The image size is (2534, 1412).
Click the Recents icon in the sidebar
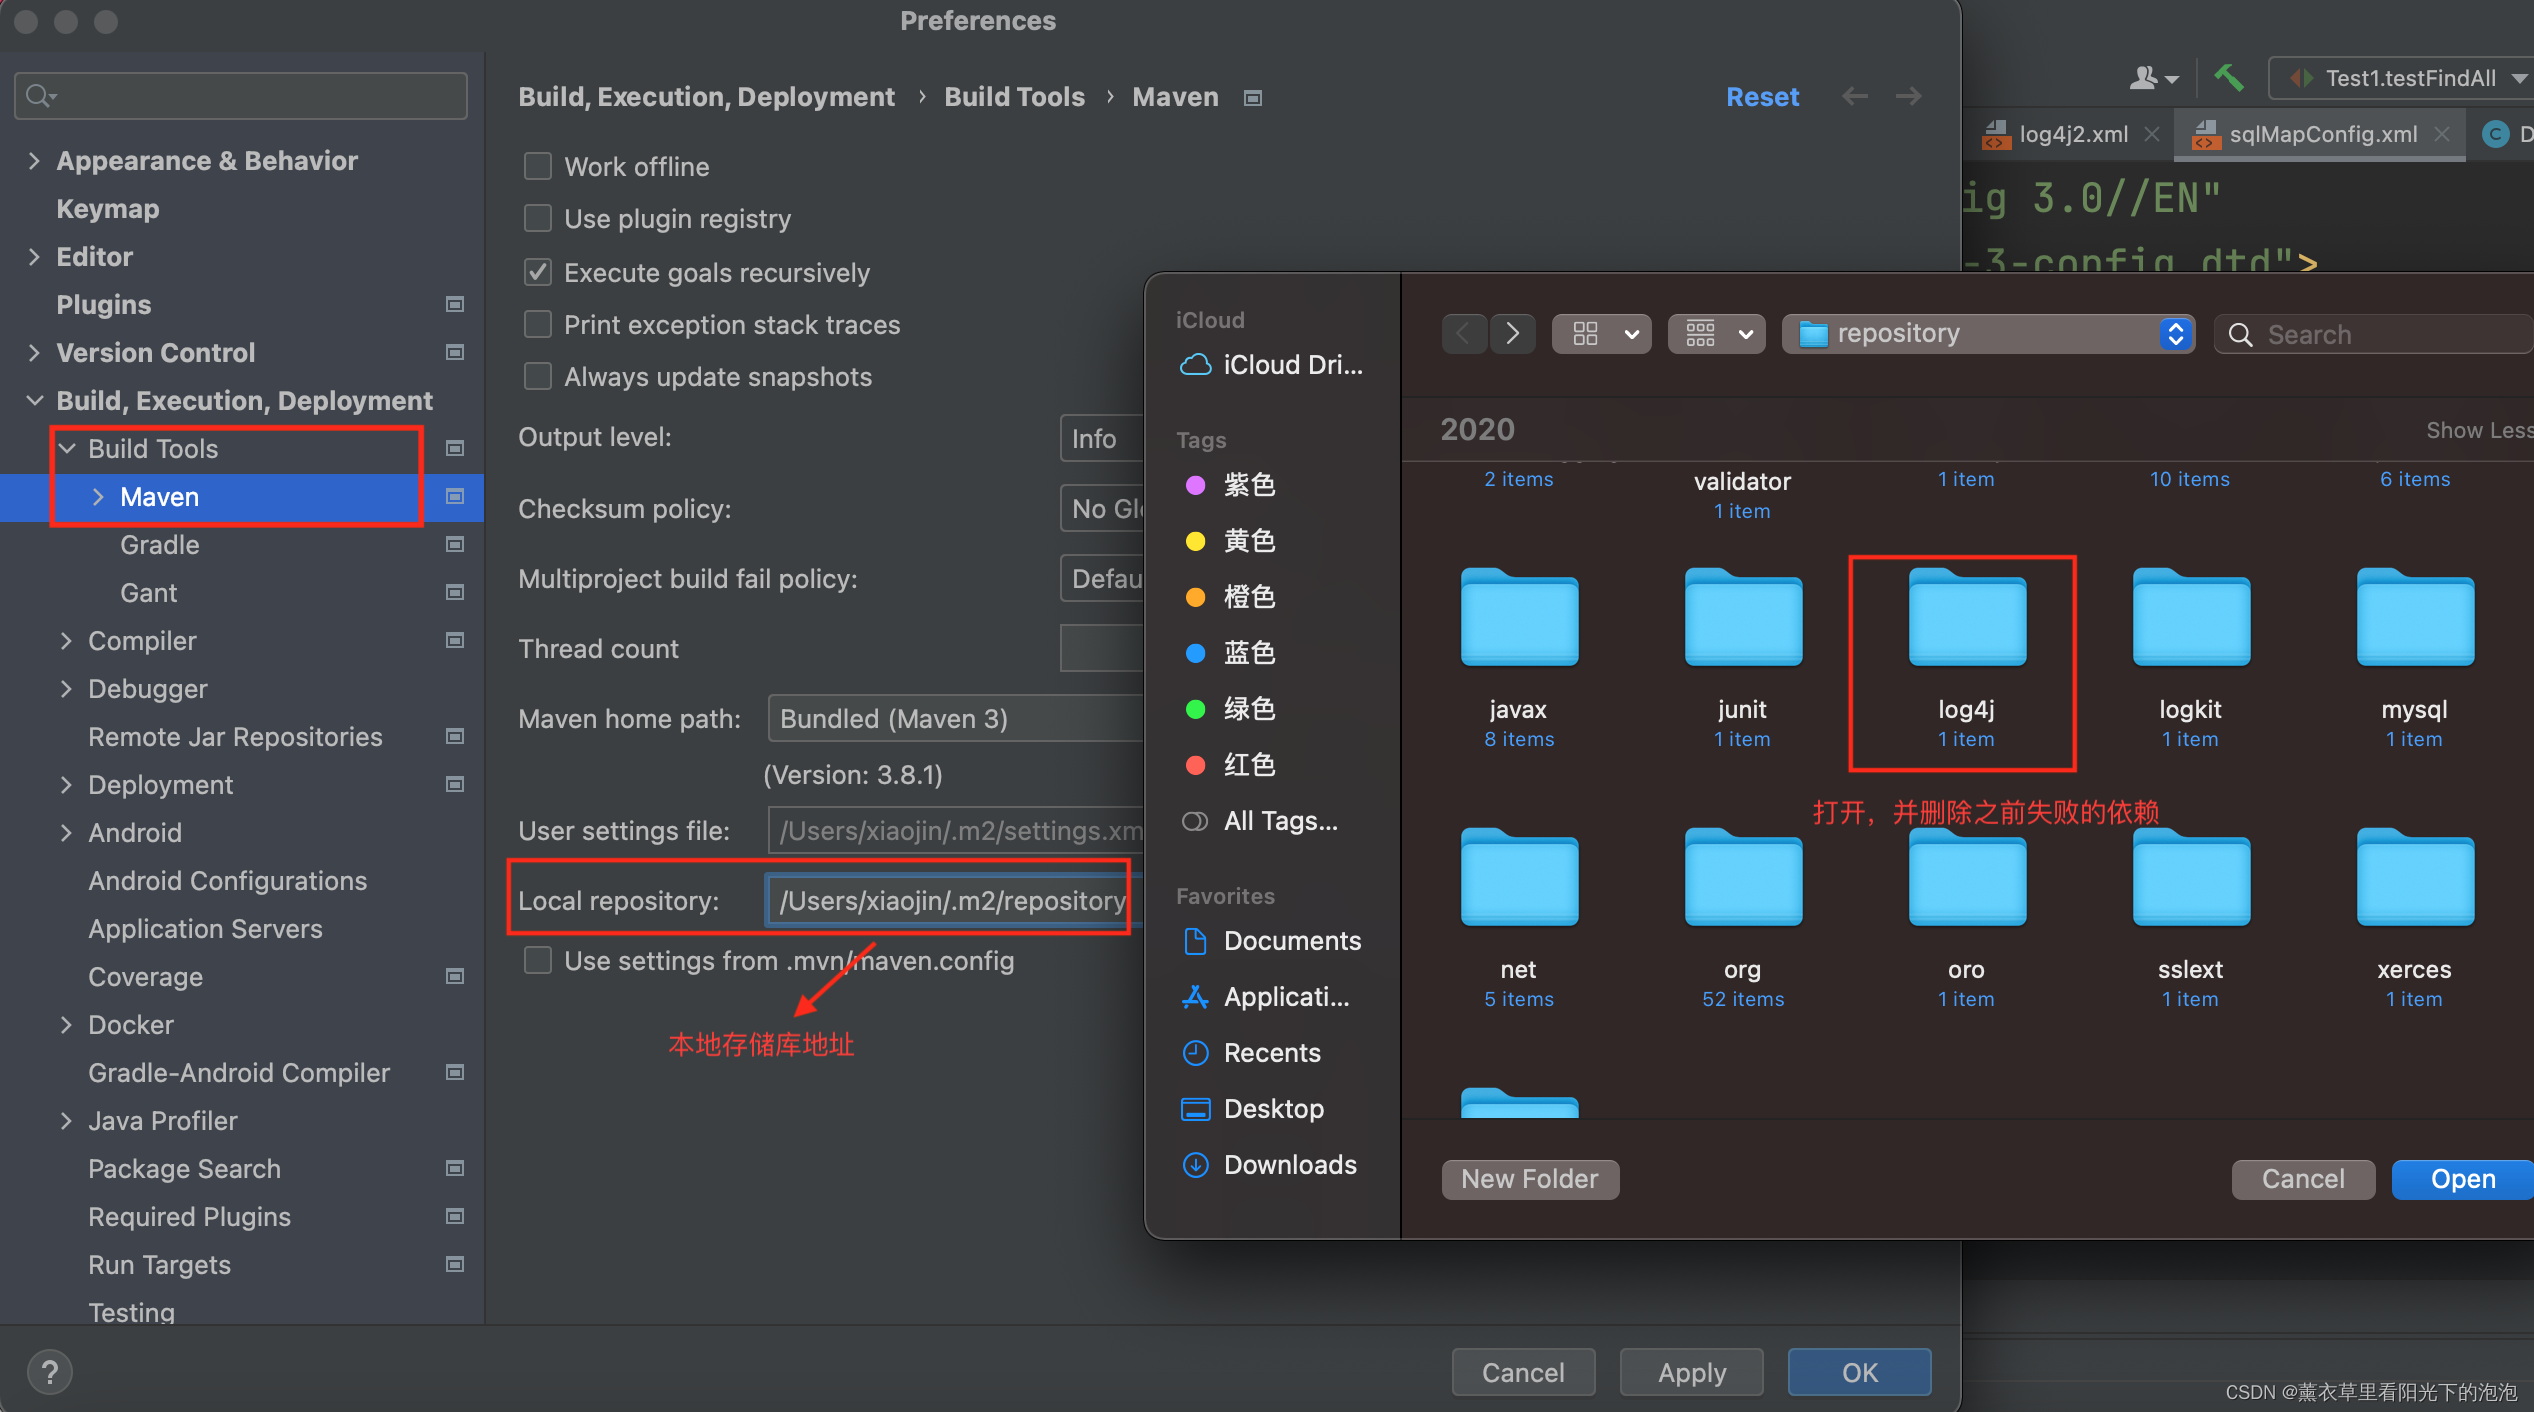click(x=1196, y=1052)
